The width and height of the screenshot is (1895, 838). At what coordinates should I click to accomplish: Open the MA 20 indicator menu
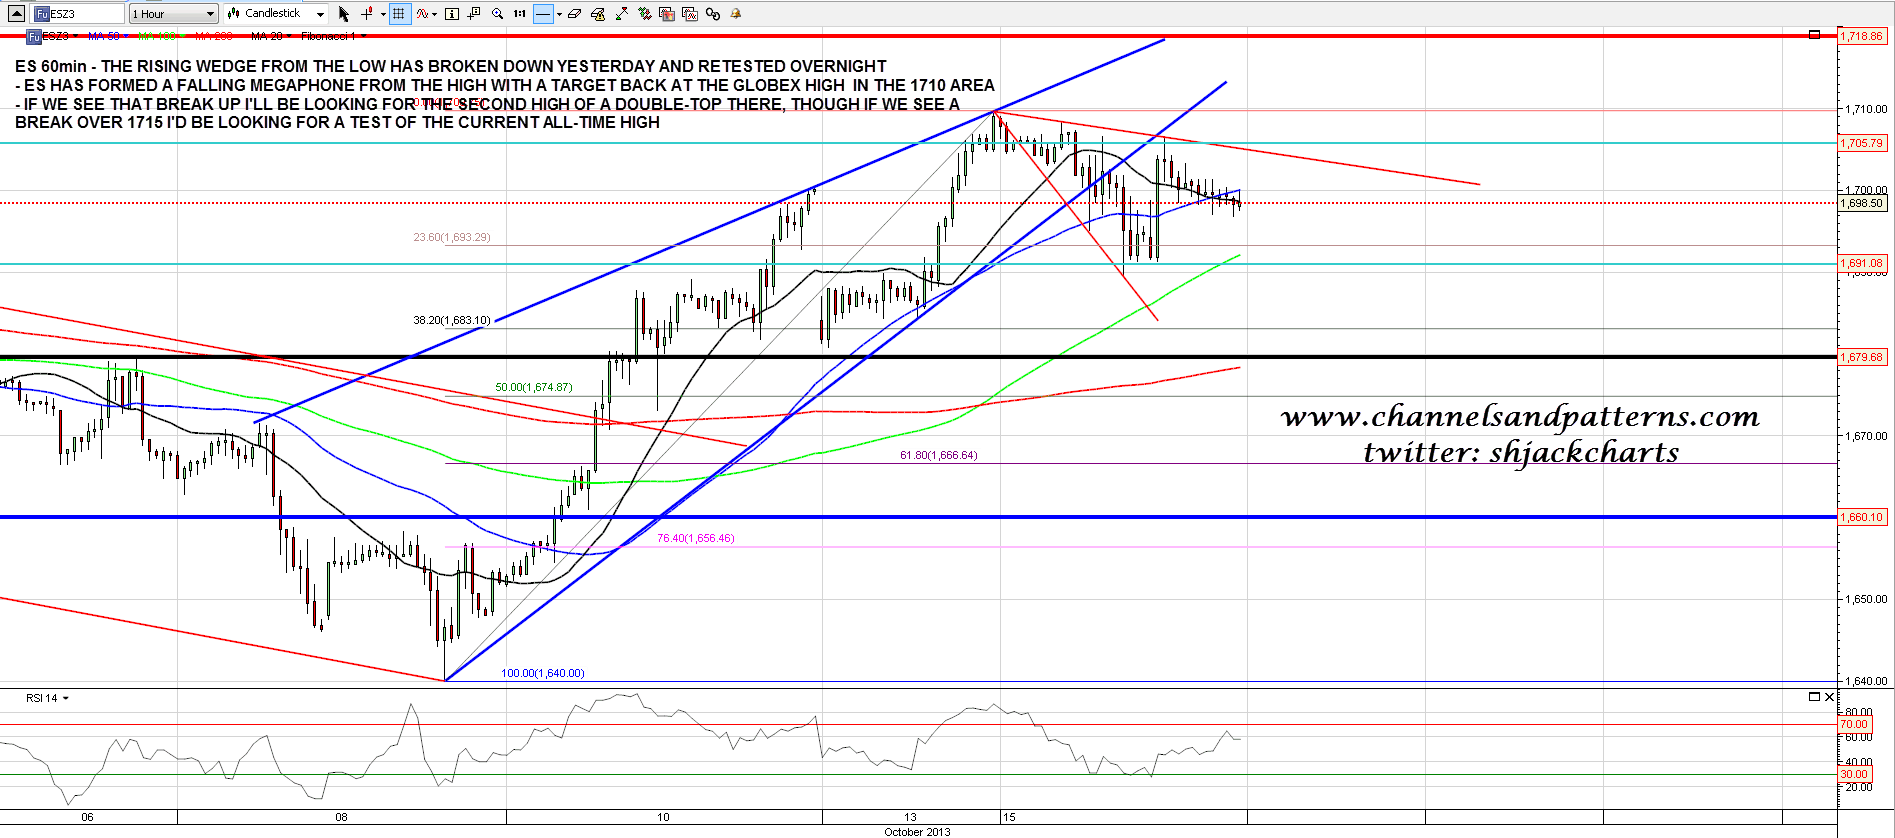coord(270,36)
